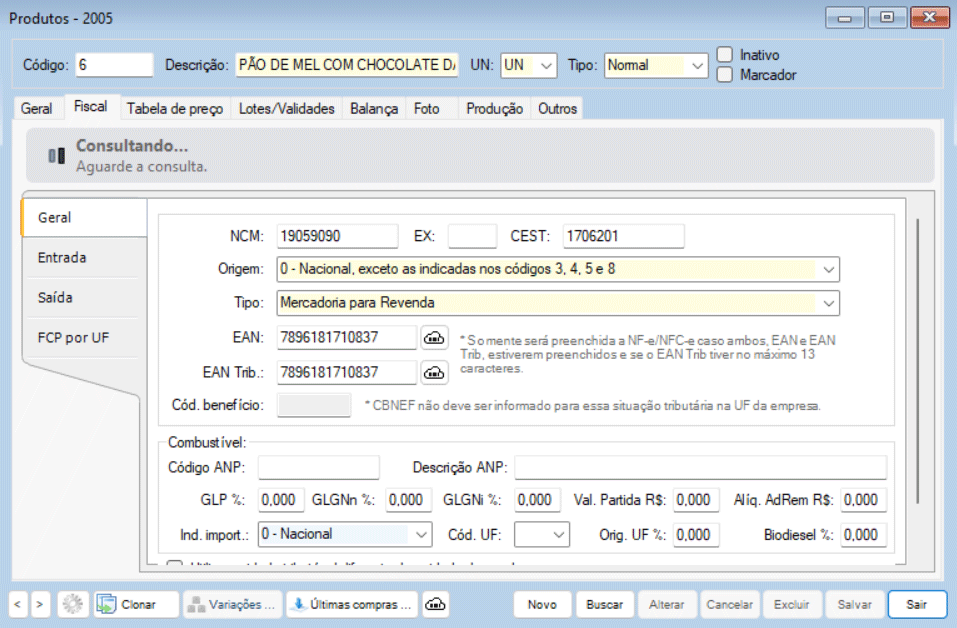Image resolution: width=957 pixels, height=628 pixels.
Task: Switch to the Outros tab
Action: point(557,108)
